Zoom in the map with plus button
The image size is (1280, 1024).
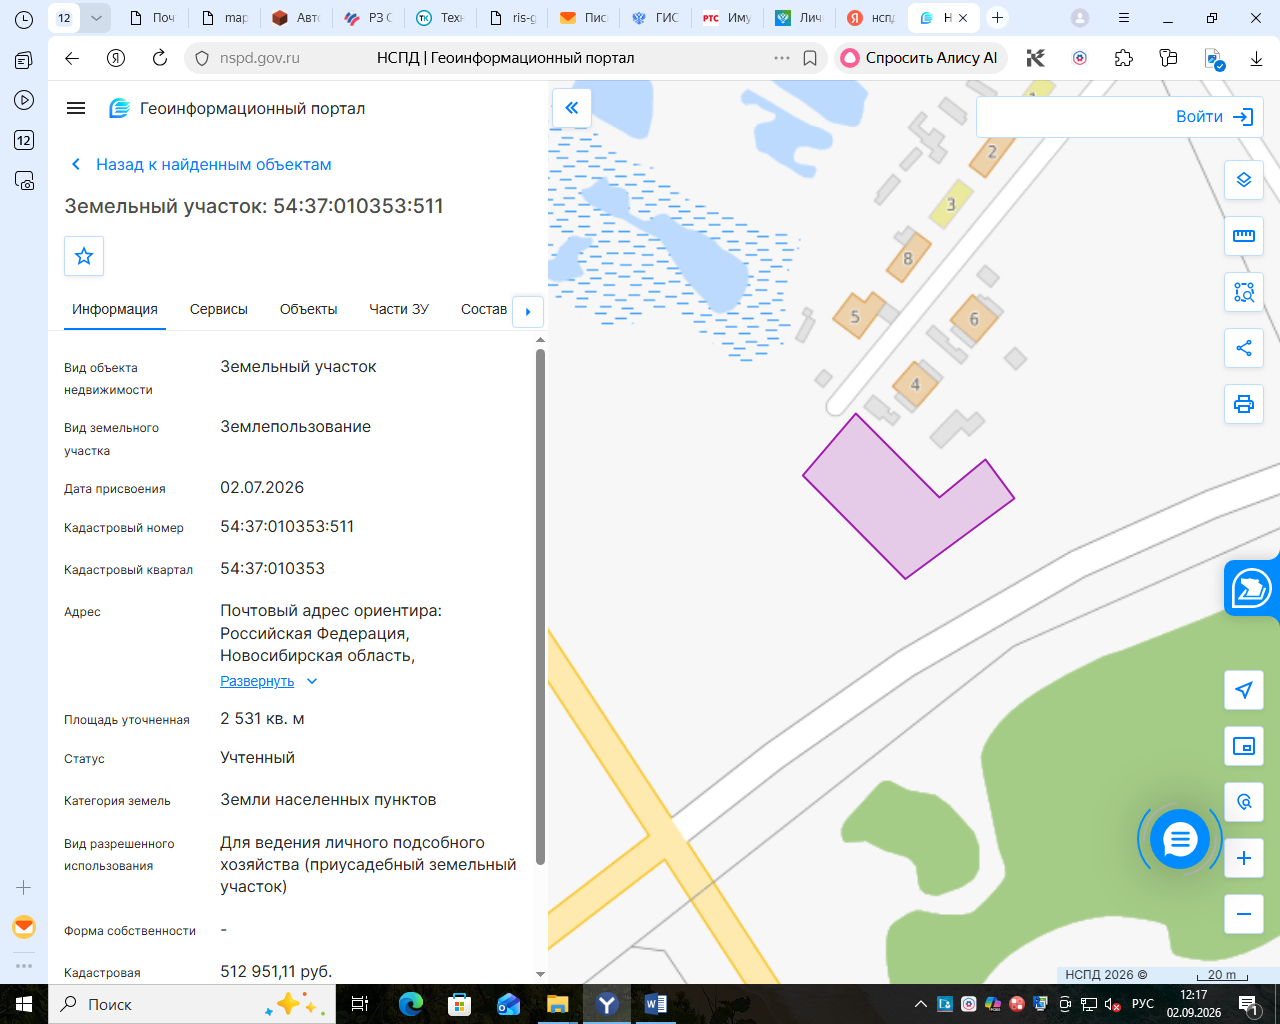point(1244,858)
